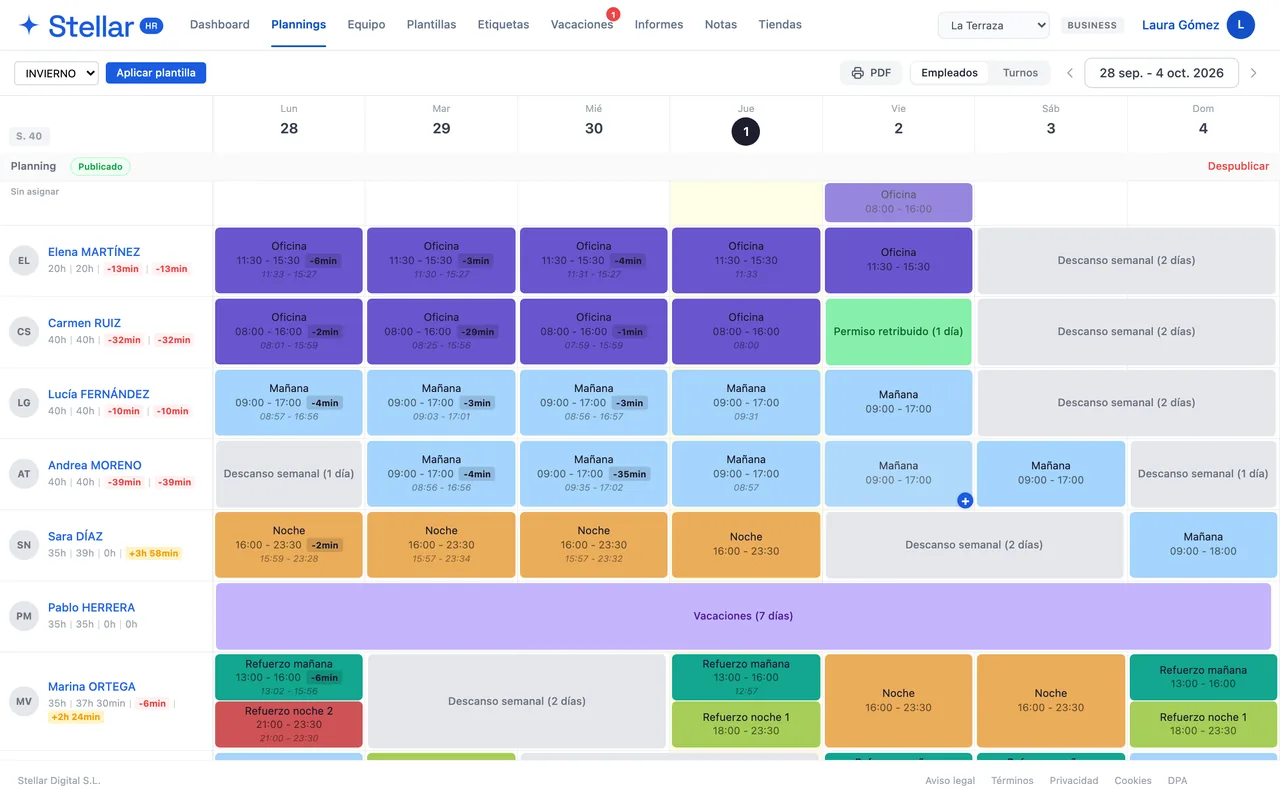1280x800 pixels.
Task: Open the Equipo tab
Action: tap(366, 25)
